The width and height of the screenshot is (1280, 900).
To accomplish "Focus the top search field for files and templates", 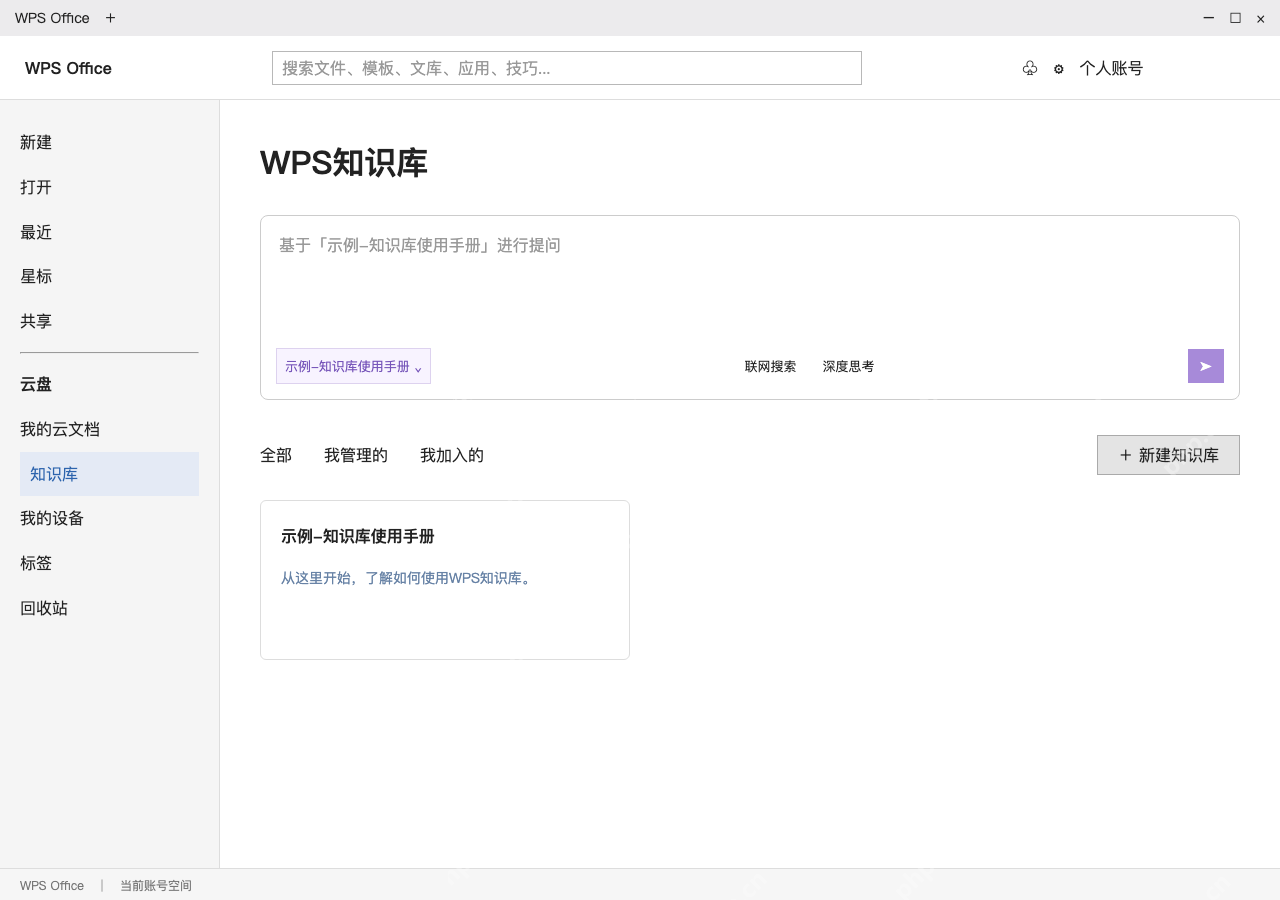I will (567, 68).
